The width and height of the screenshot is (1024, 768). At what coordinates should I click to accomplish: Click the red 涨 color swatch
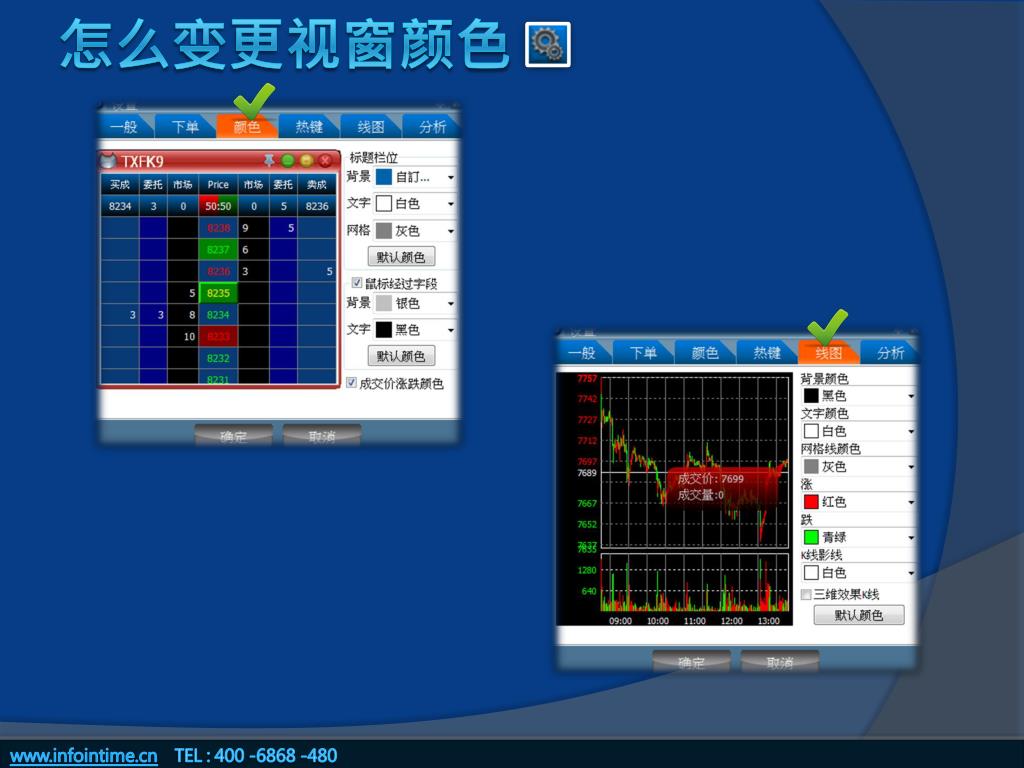tap(811, 502)
